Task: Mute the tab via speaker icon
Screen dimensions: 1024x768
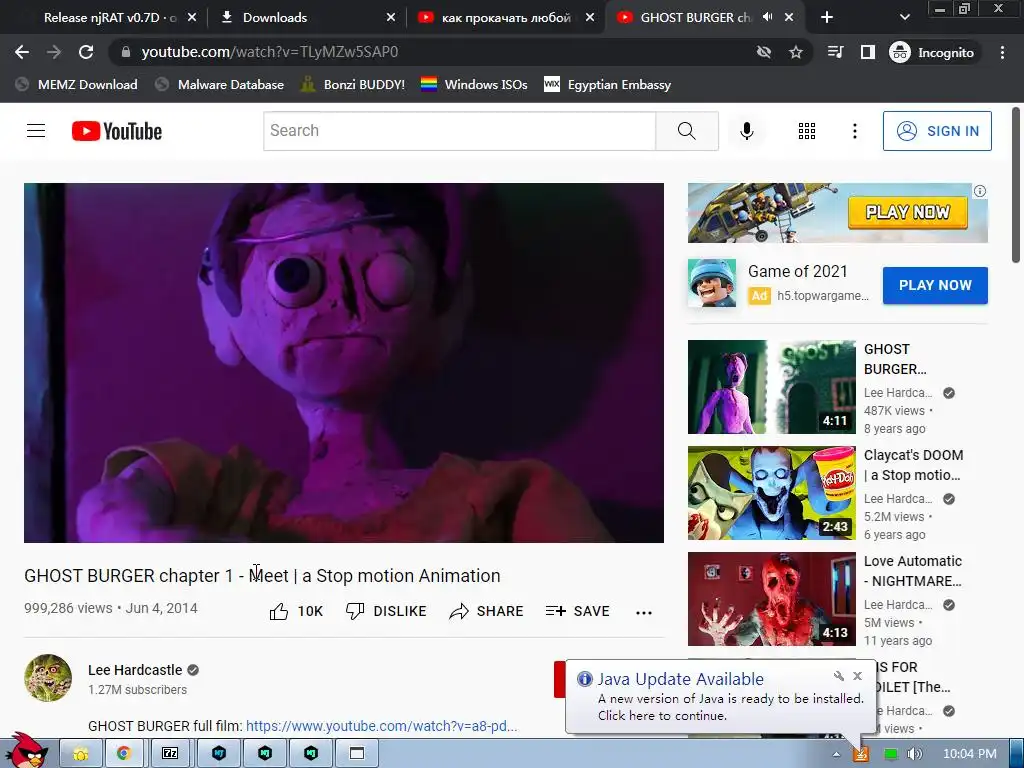Action: coord(768,18)
